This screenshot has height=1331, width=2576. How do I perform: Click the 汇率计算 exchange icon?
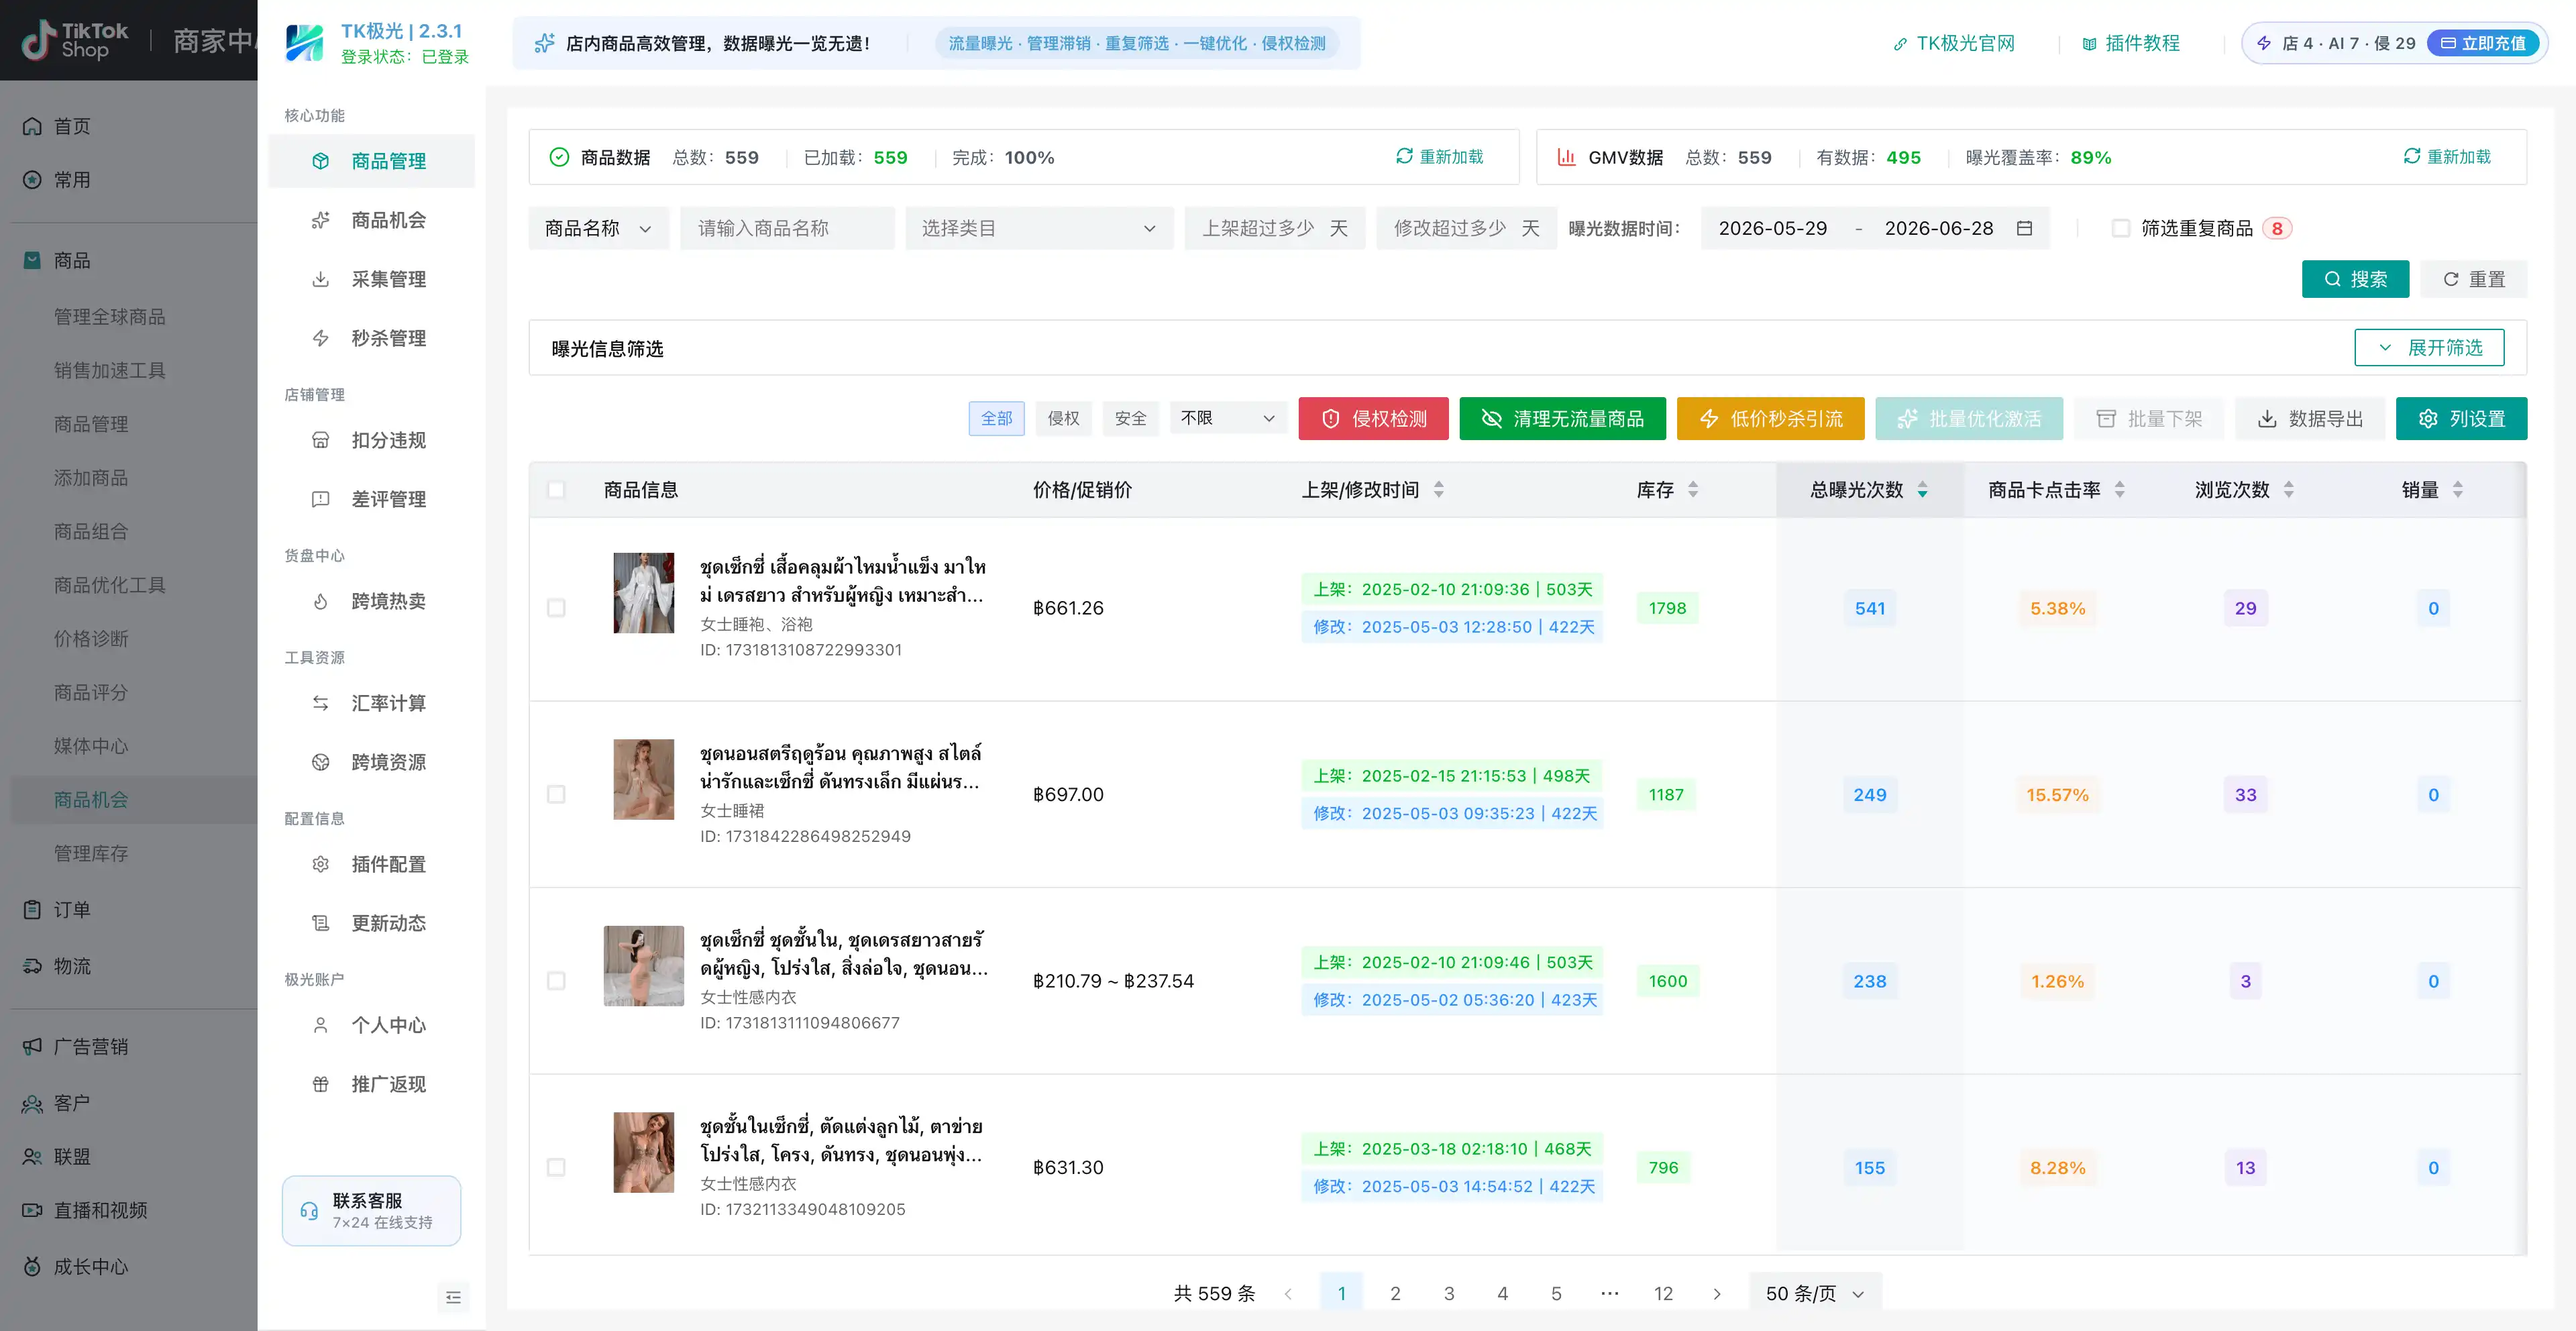320,703
